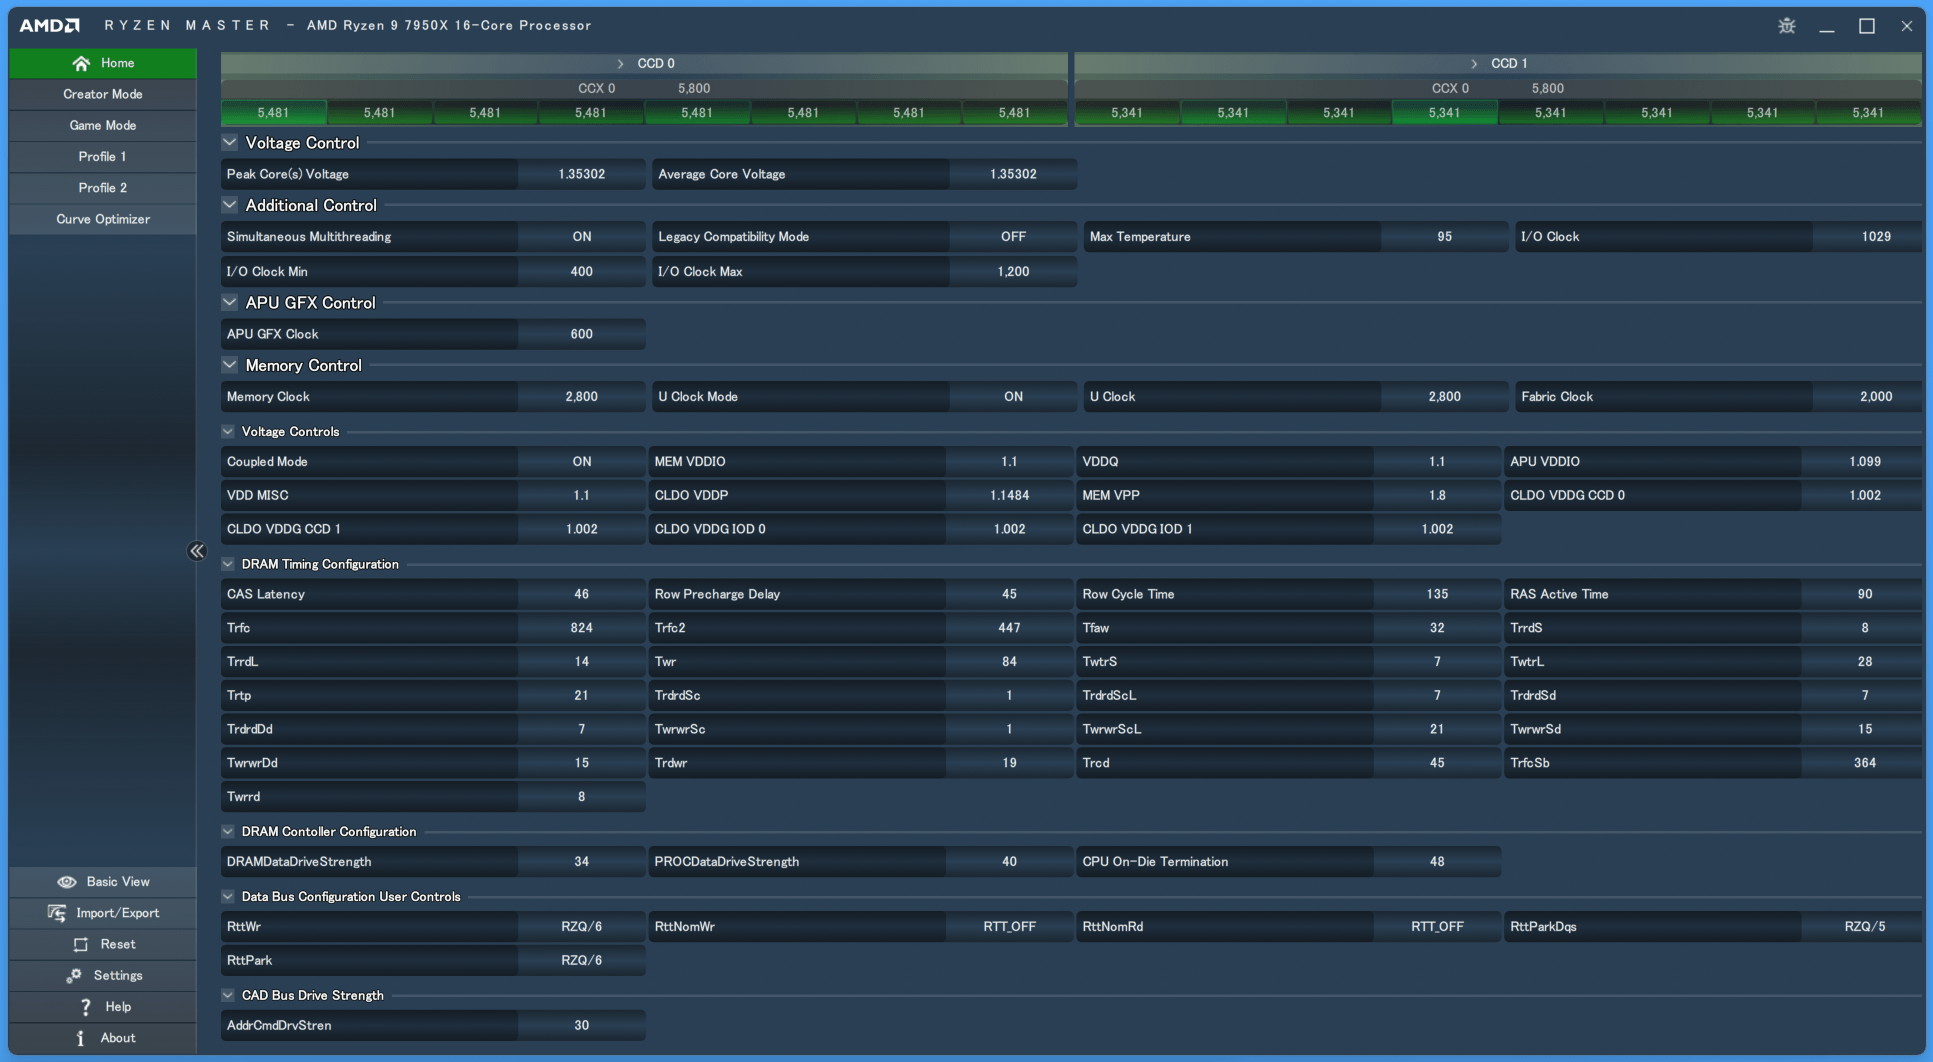Open Help from sidebar
The width and height of the screenshot is (1933, 1062).
103,1007
